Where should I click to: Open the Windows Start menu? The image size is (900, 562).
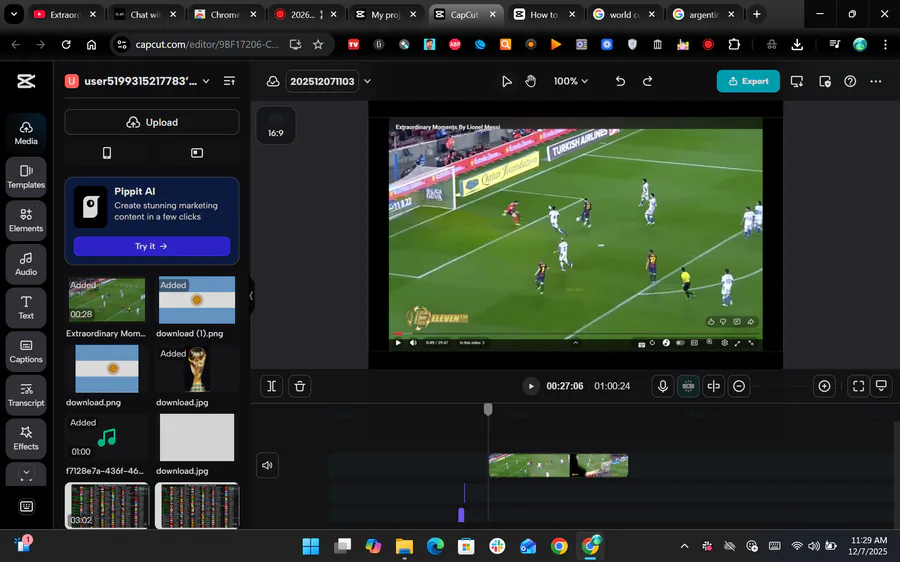311,546
